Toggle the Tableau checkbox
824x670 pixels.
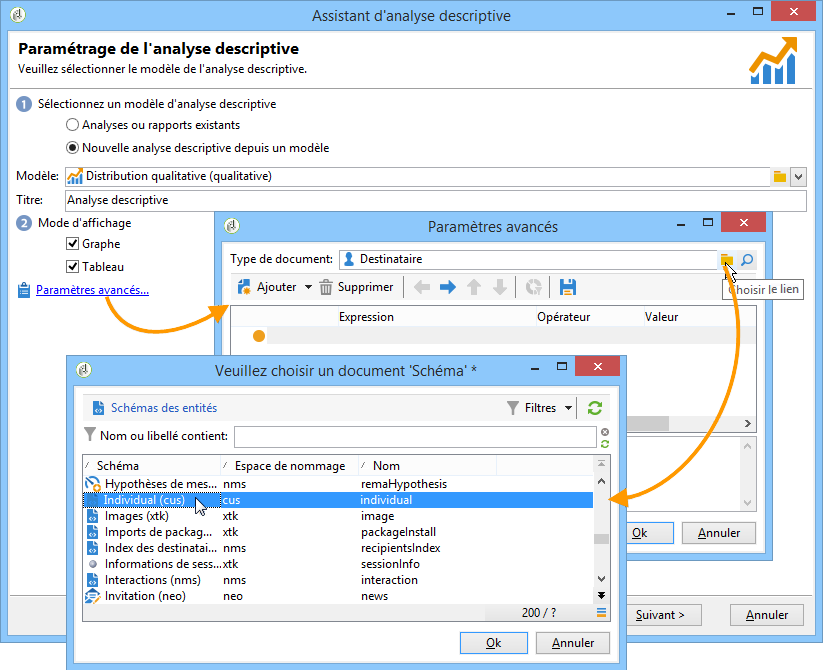(73, 267)
